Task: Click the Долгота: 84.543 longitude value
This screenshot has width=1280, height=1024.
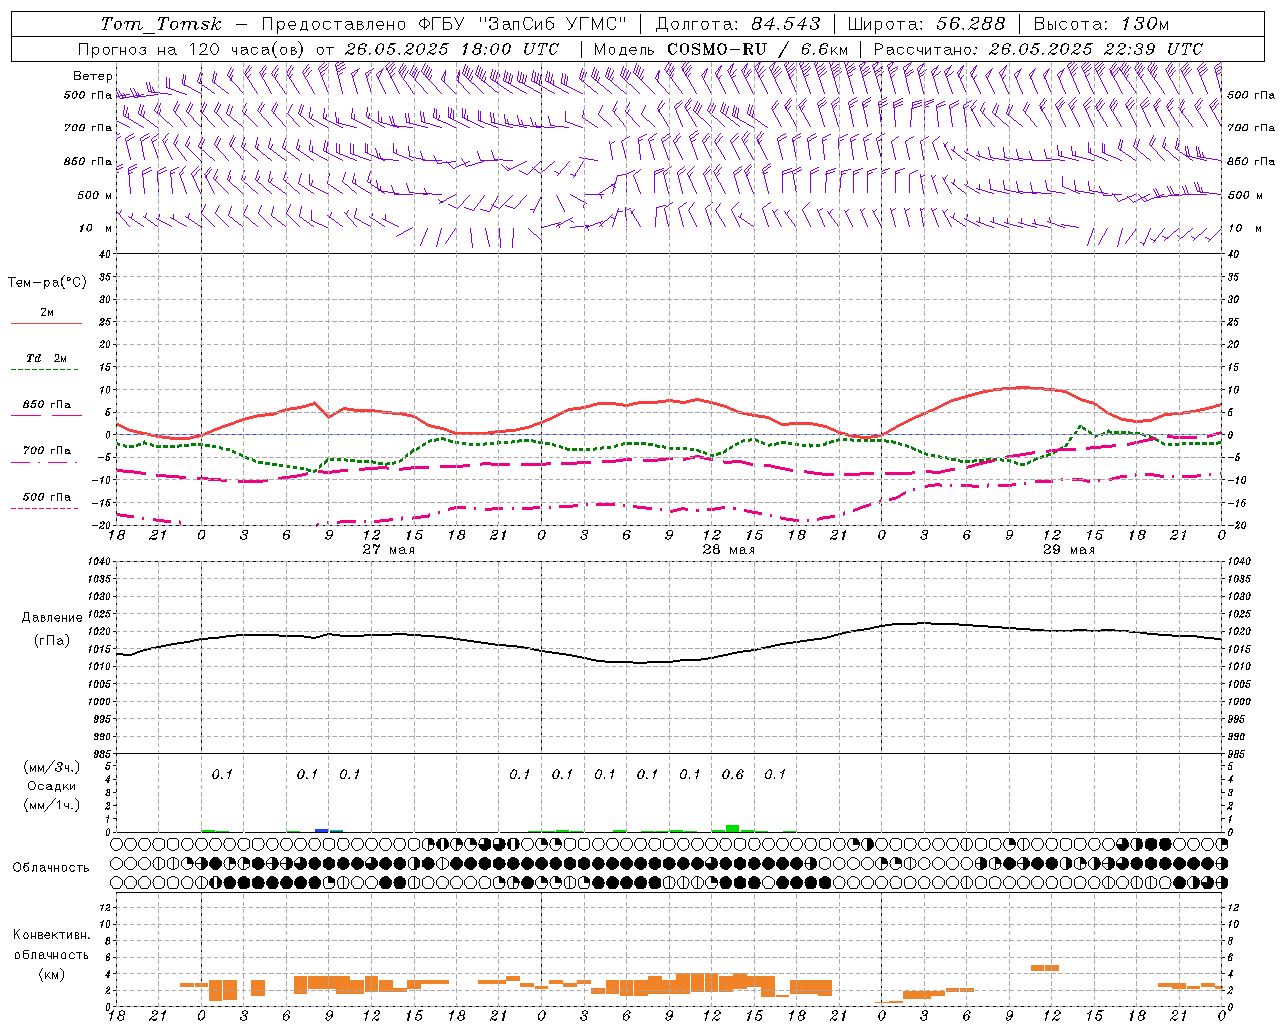Action: pyautogui.click(x=737, y=24)
